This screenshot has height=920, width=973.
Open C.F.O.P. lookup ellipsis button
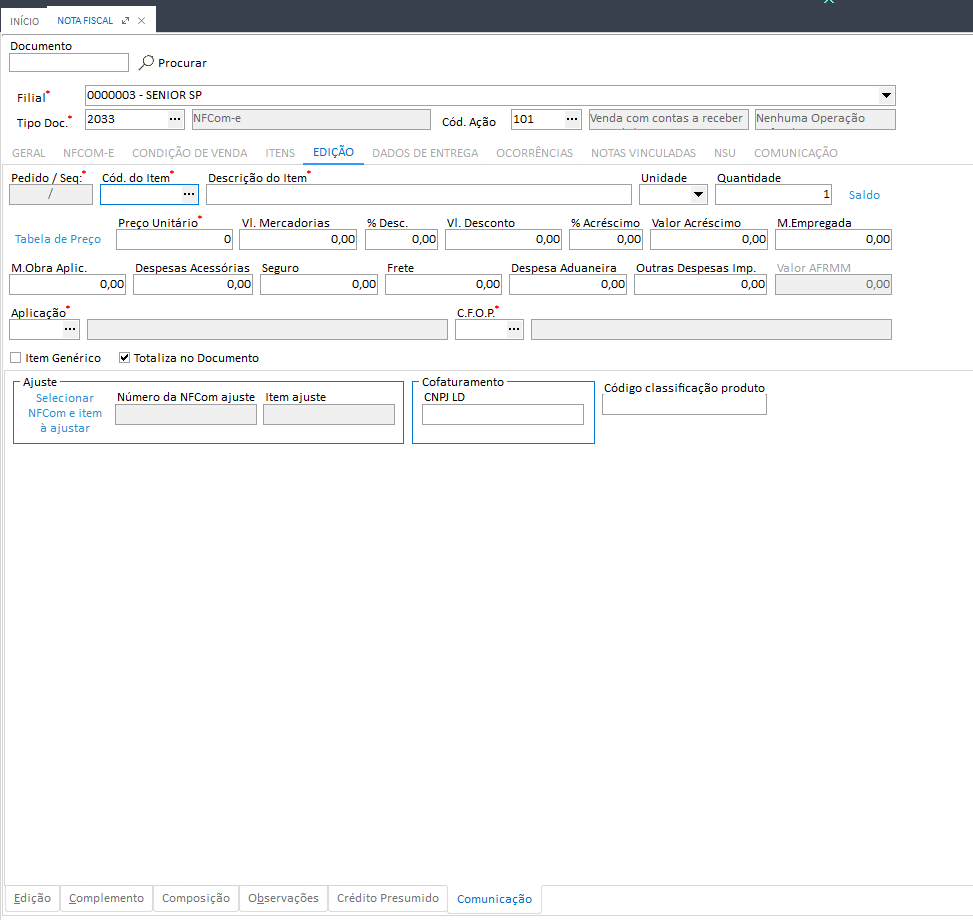[x=514, y=329]
